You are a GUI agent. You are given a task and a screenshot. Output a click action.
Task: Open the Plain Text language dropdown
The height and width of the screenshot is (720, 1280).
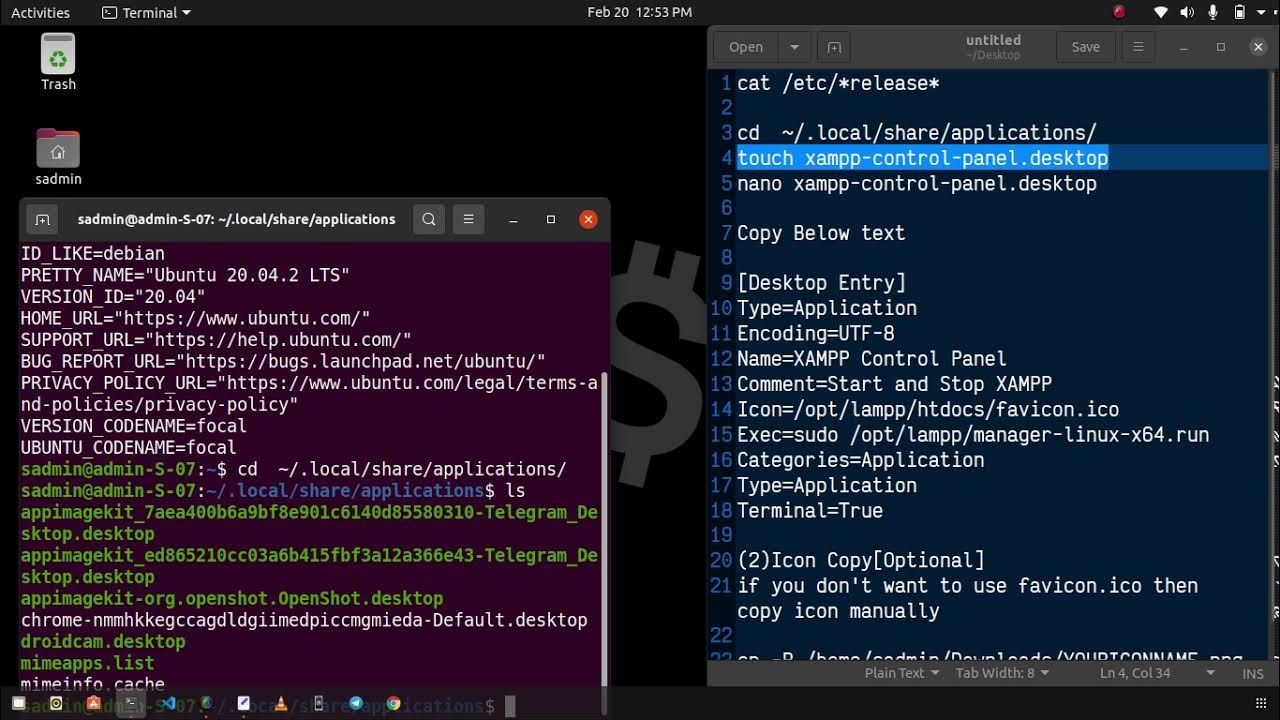(x=902, y=673)
